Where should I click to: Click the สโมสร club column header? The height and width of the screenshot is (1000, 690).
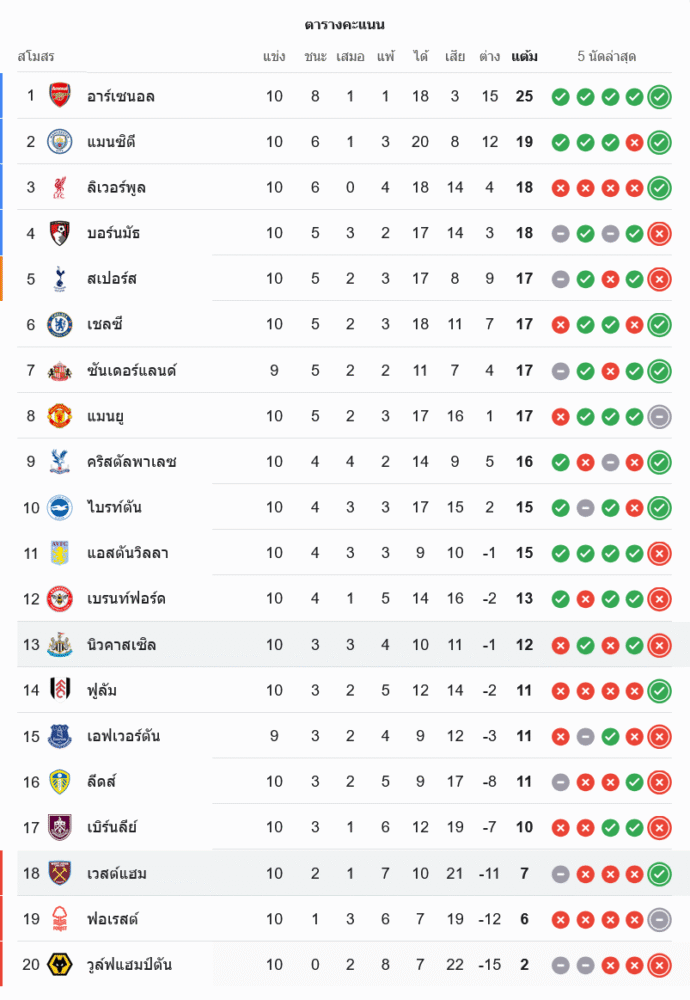pyautogui.click(x=36, y=57)
